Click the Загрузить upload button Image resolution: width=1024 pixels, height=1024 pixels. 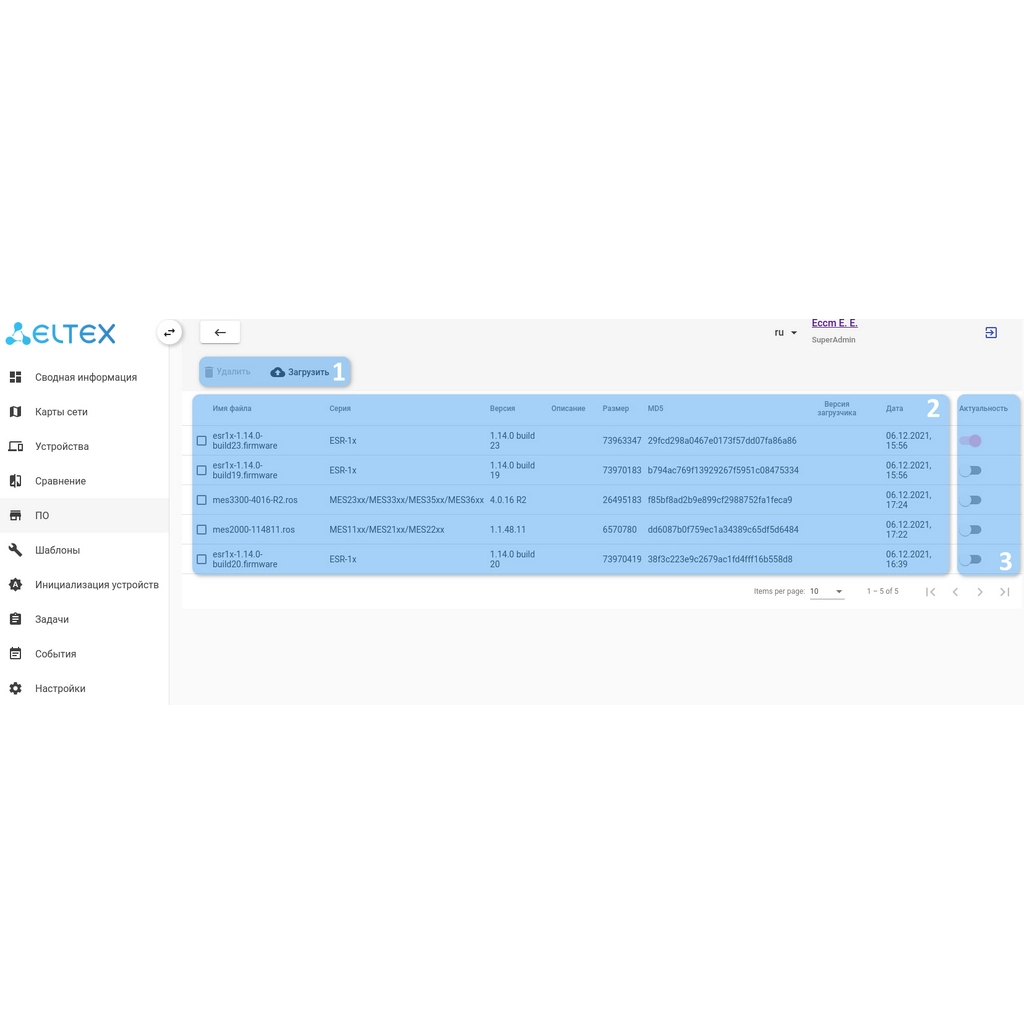pyautogui.click(x=300, y=372)
